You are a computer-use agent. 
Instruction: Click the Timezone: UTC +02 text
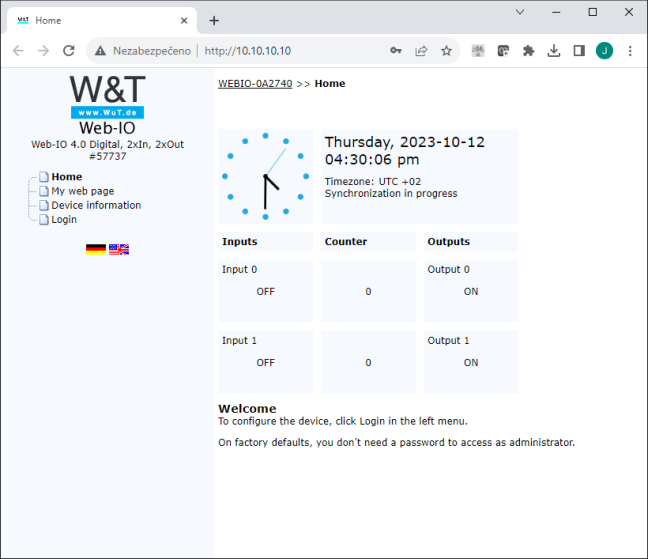coord(373,181)
